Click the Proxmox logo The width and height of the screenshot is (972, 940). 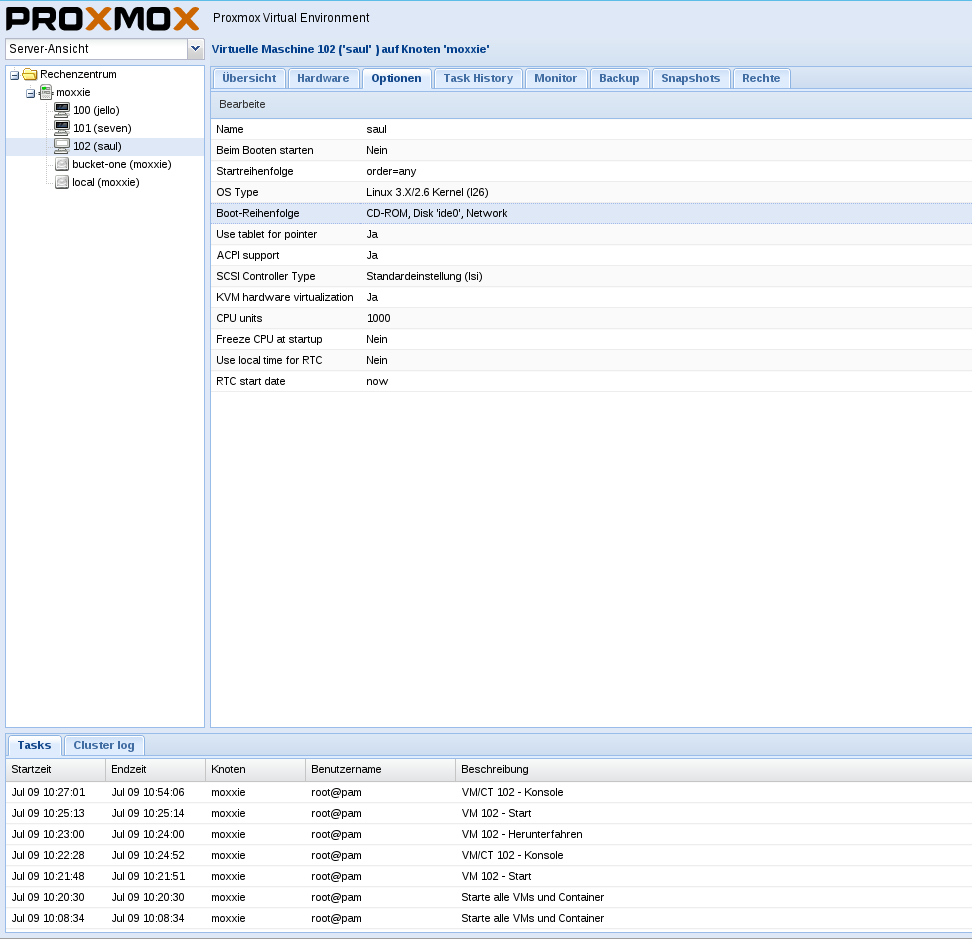pos(103,19)
